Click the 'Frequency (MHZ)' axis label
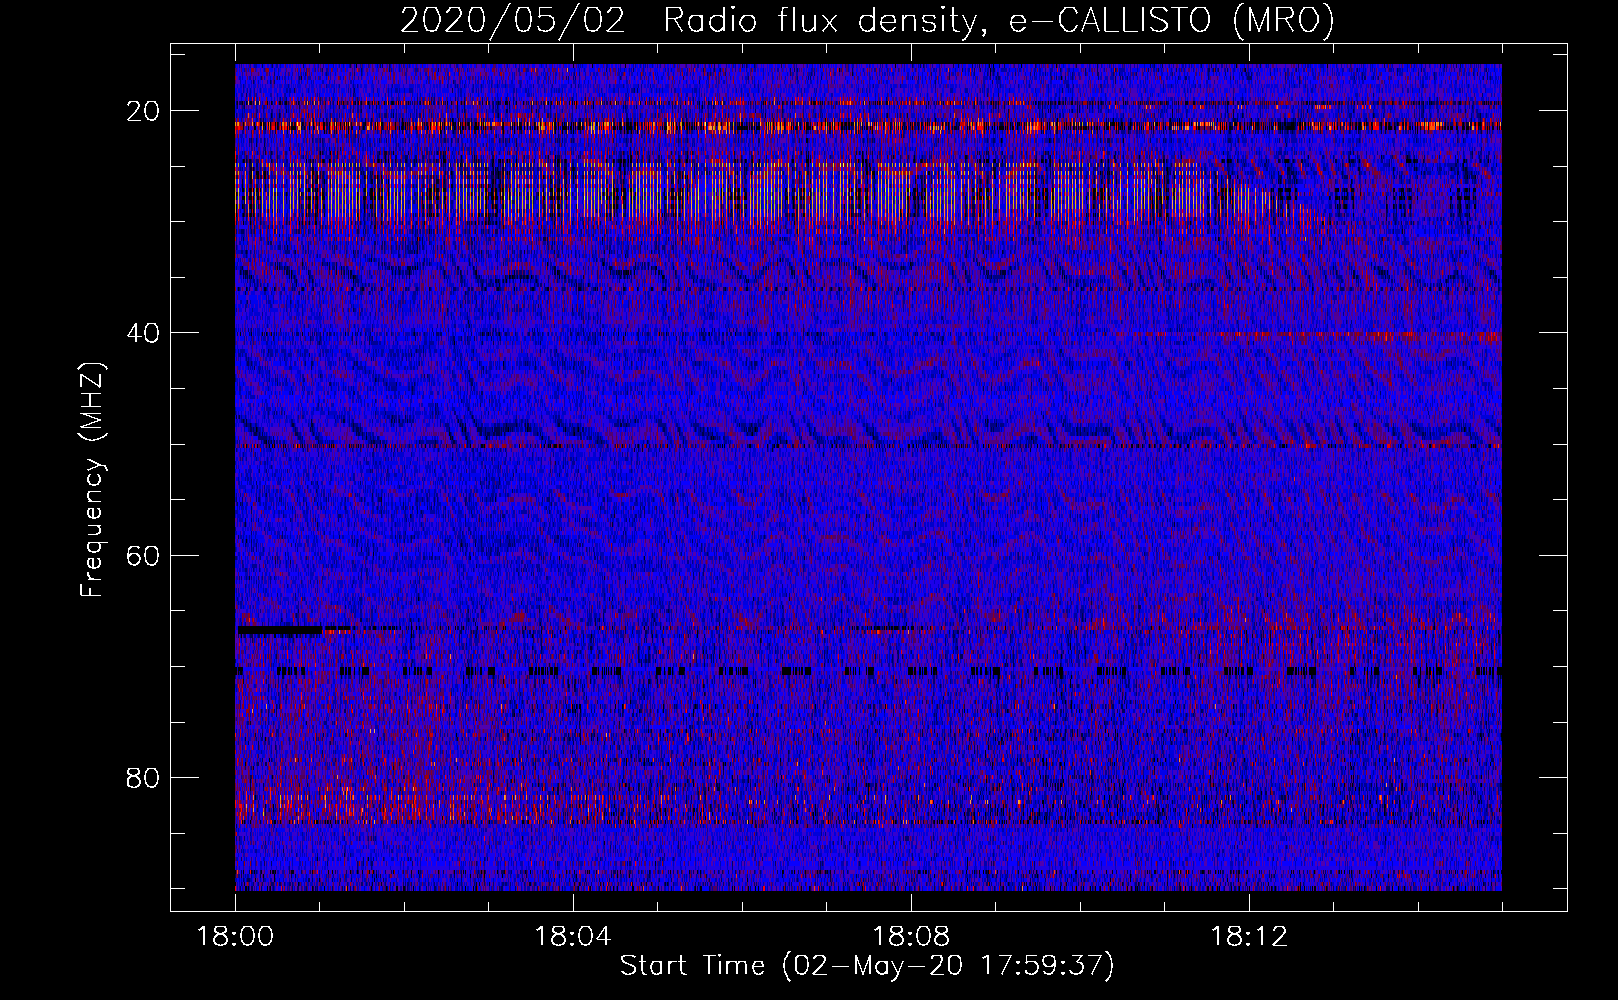Screen dimensions: 1618x1000 [x=92, y=480]
